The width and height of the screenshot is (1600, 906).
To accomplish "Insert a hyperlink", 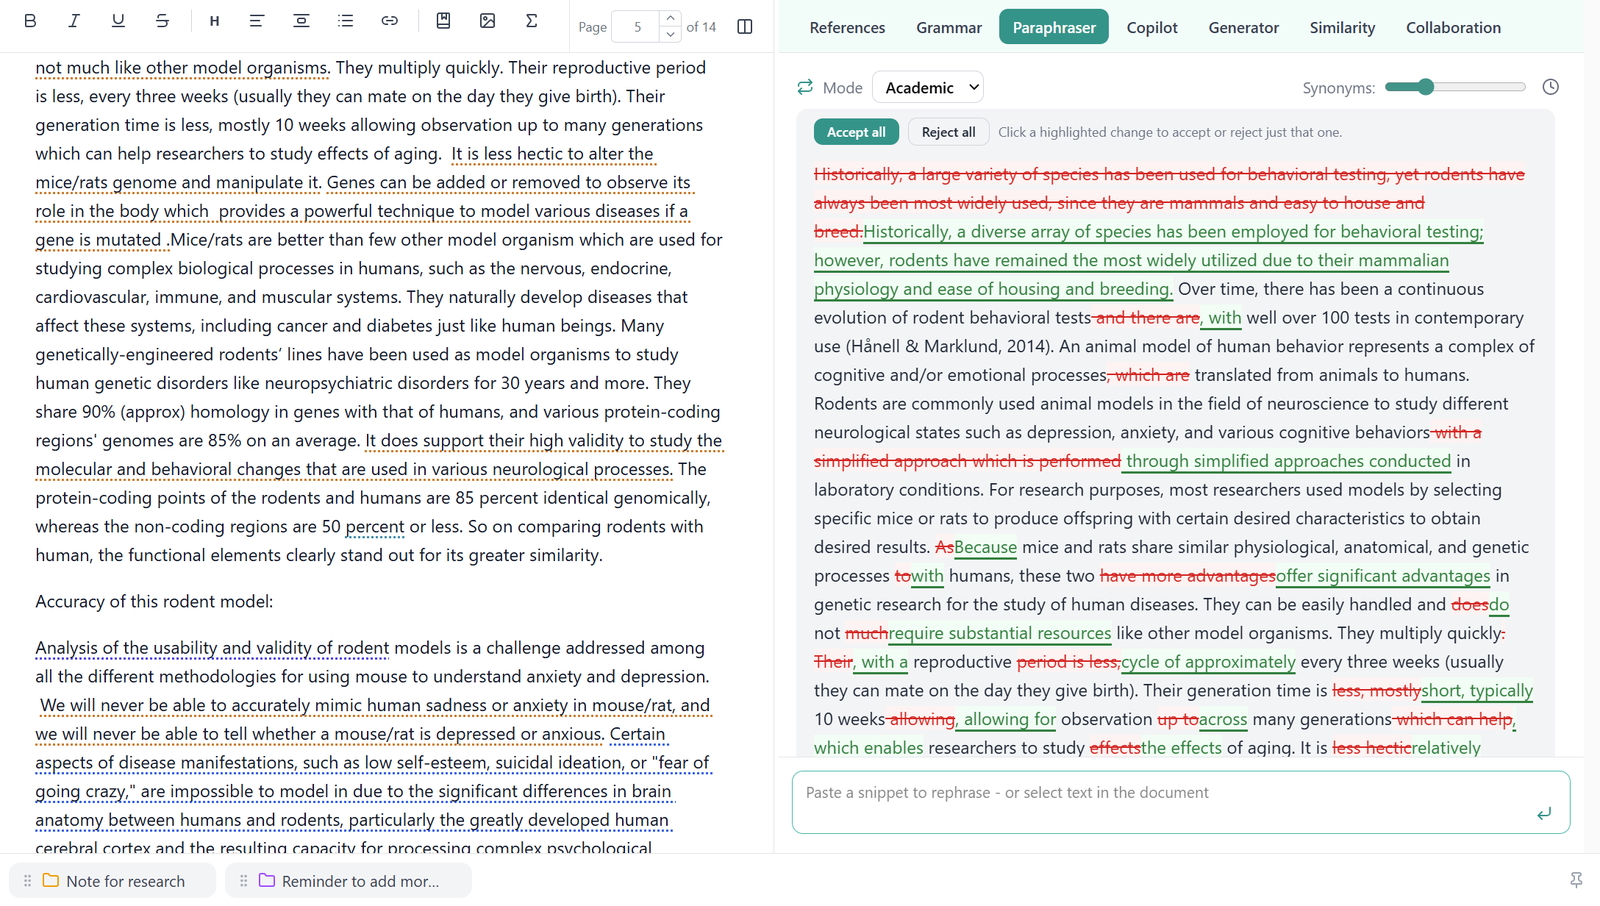I will tap(389, 21).
